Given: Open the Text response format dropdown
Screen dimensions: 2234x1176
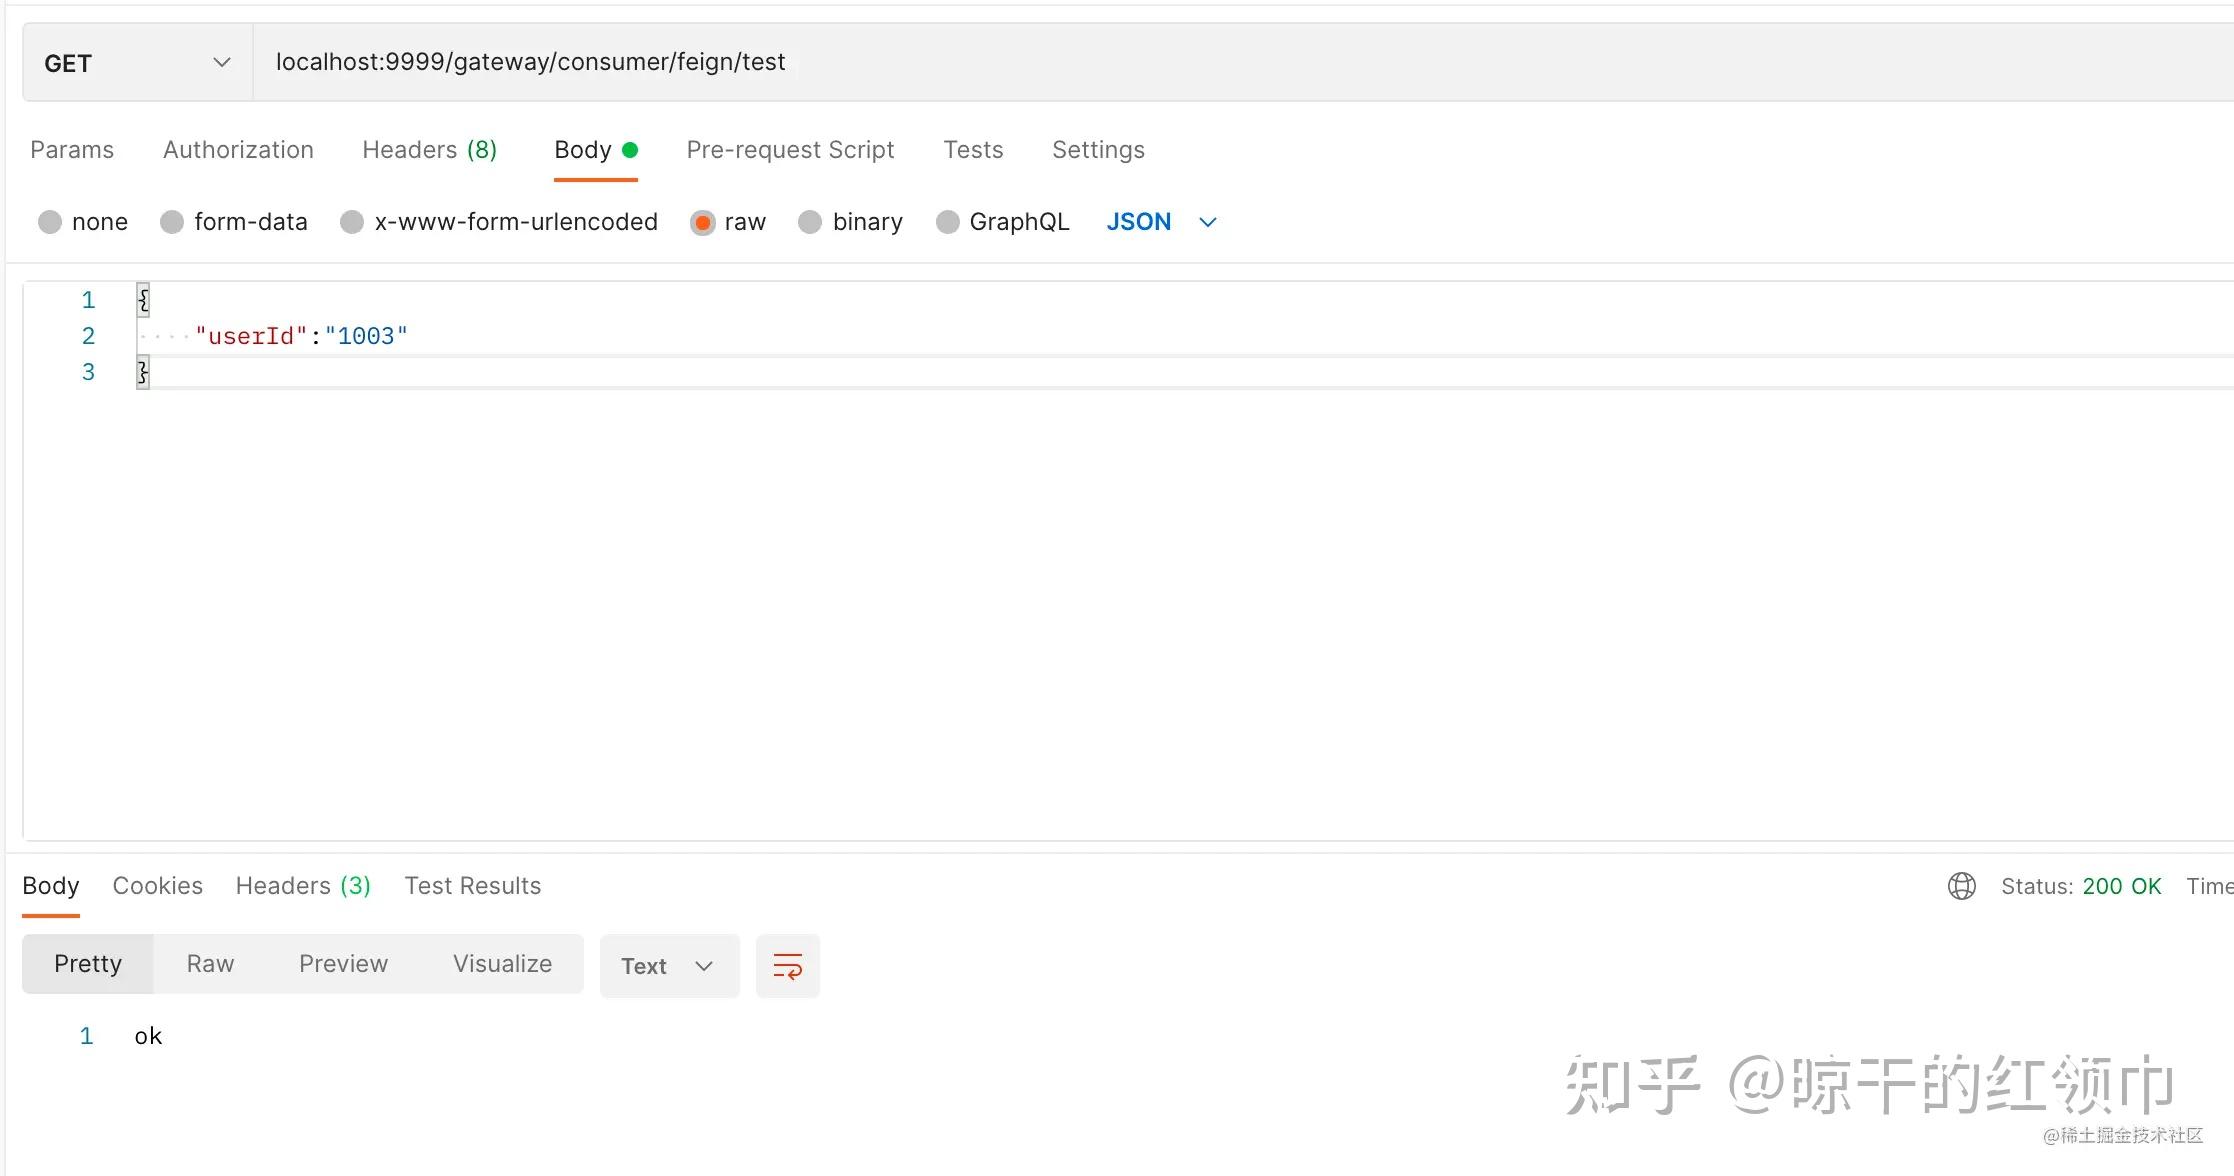Looking at the screenshot, I should coord(668,966).
